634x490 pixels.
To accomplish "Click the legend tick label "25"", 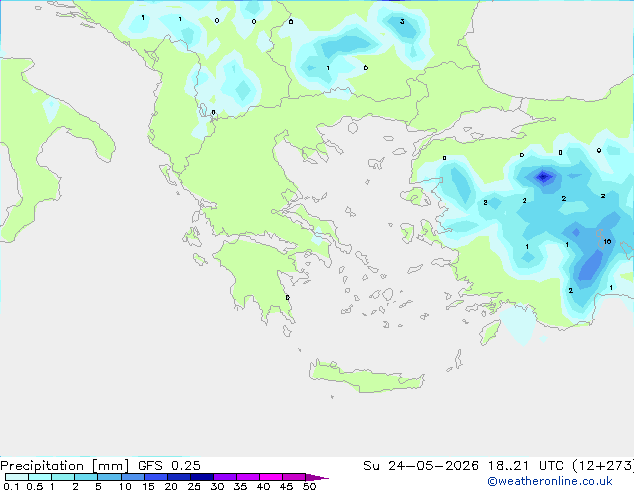I will (x=194, y=486).
